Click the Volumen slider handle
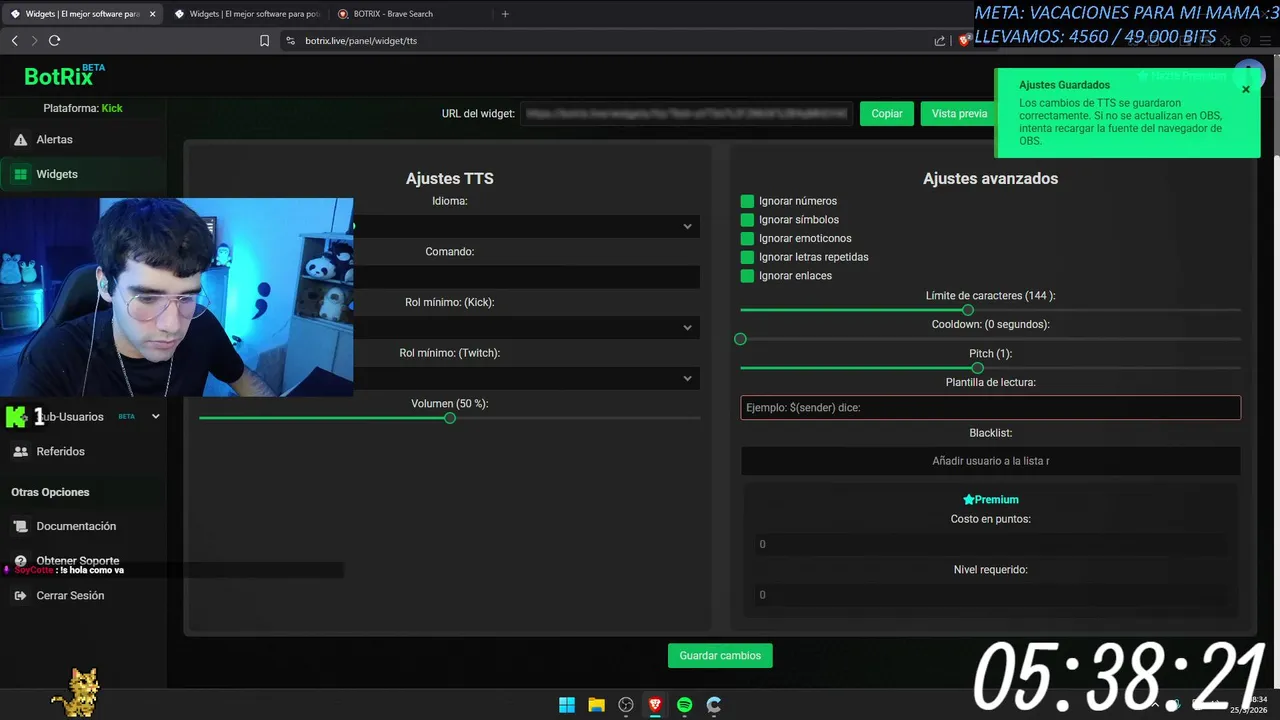This screenshot has height=720, width=1280. point(450,418)
